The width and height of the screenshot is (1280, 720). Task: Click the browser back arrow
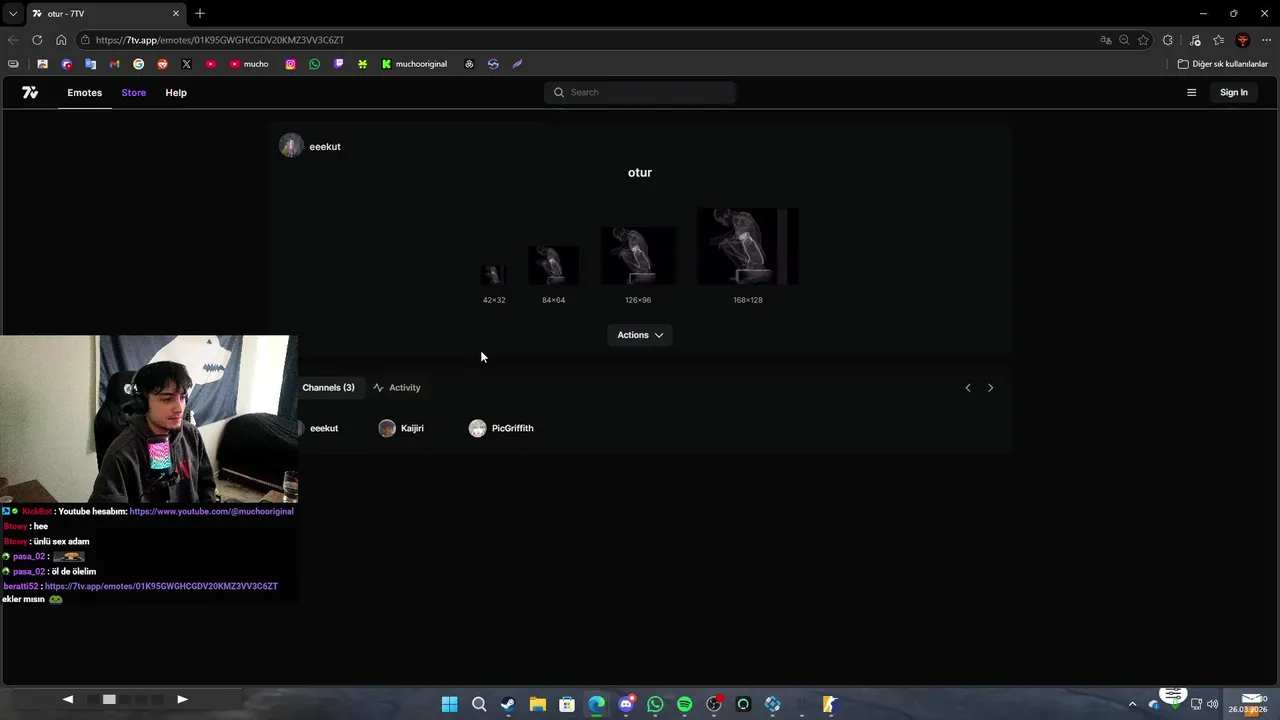(12, 40)
